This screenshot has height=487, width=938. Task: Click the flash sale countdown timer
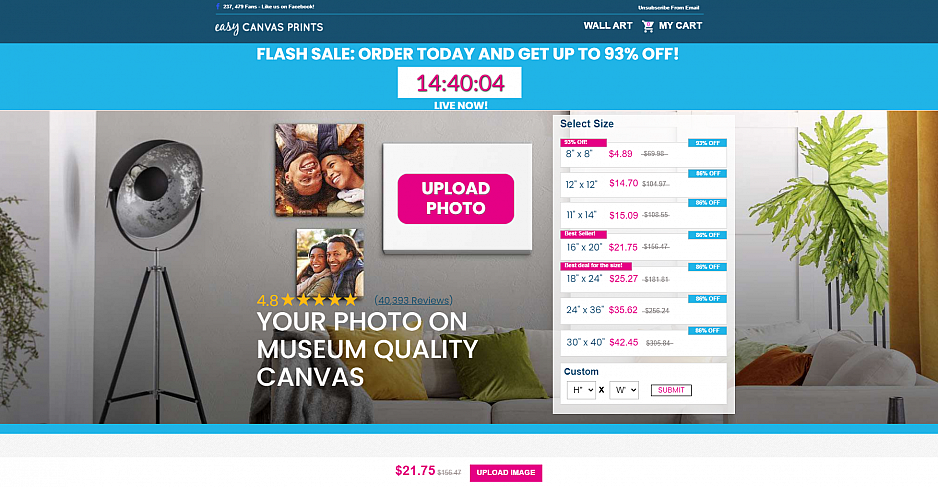[459, 83]
